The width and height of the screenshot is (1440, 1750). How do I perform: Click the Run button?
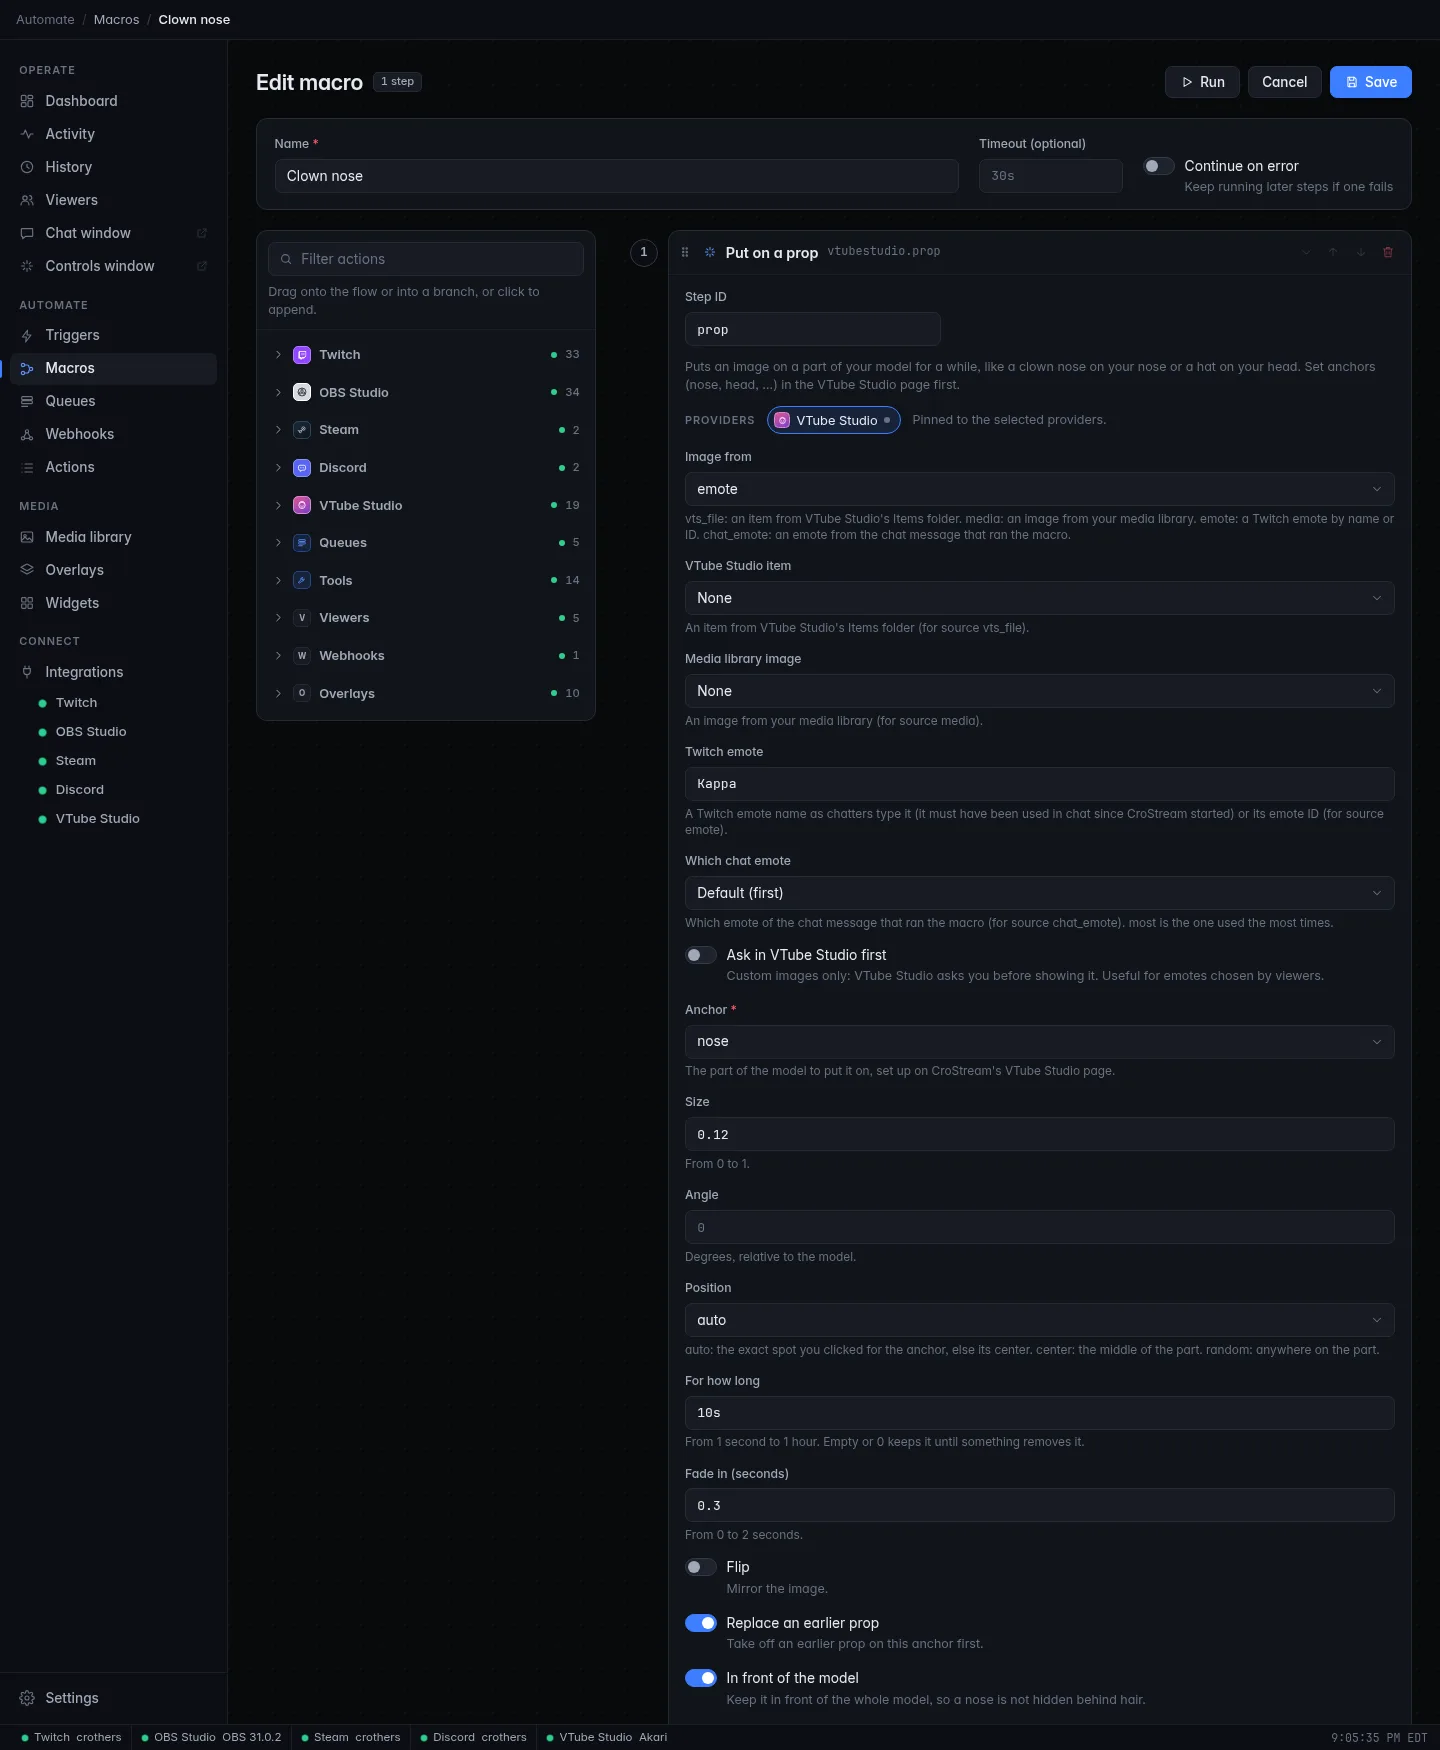[x=1202, y=82]
